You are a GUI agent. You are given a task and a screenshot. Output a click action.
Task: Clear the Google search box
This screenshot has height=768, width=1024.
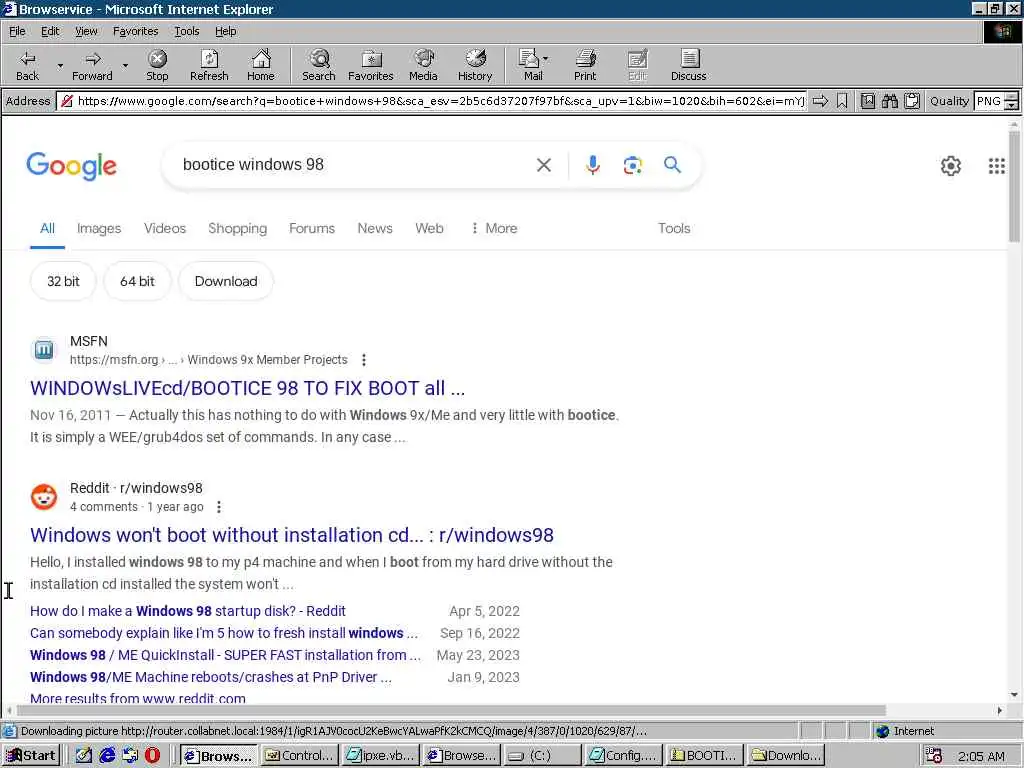pyautogui.click(x=543, y=165)
